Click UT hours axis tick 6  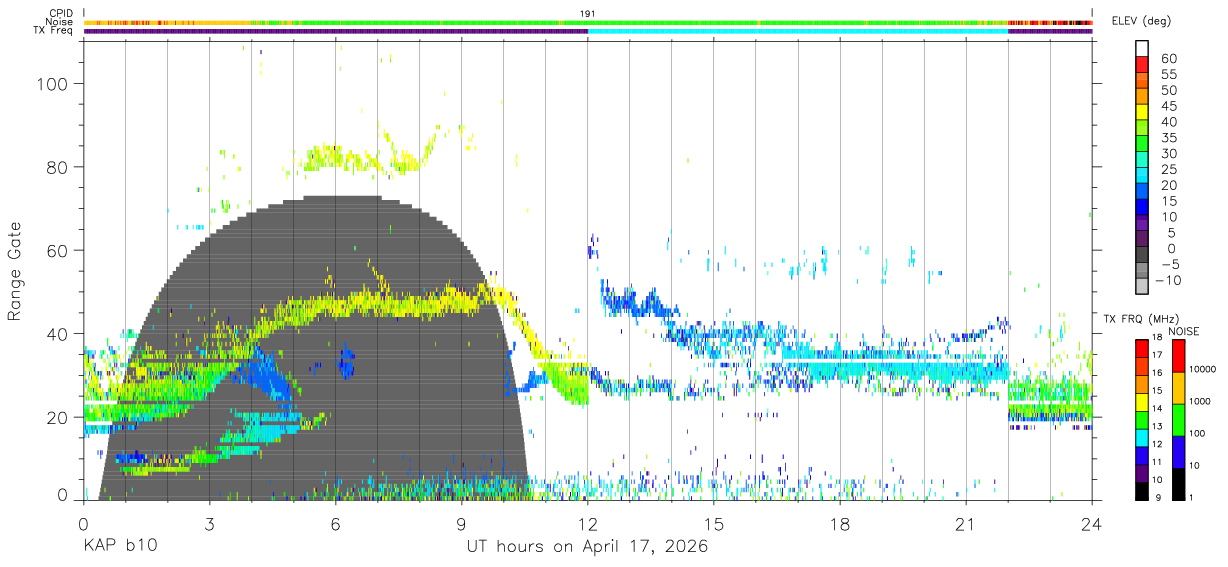[x=335, y=524]
